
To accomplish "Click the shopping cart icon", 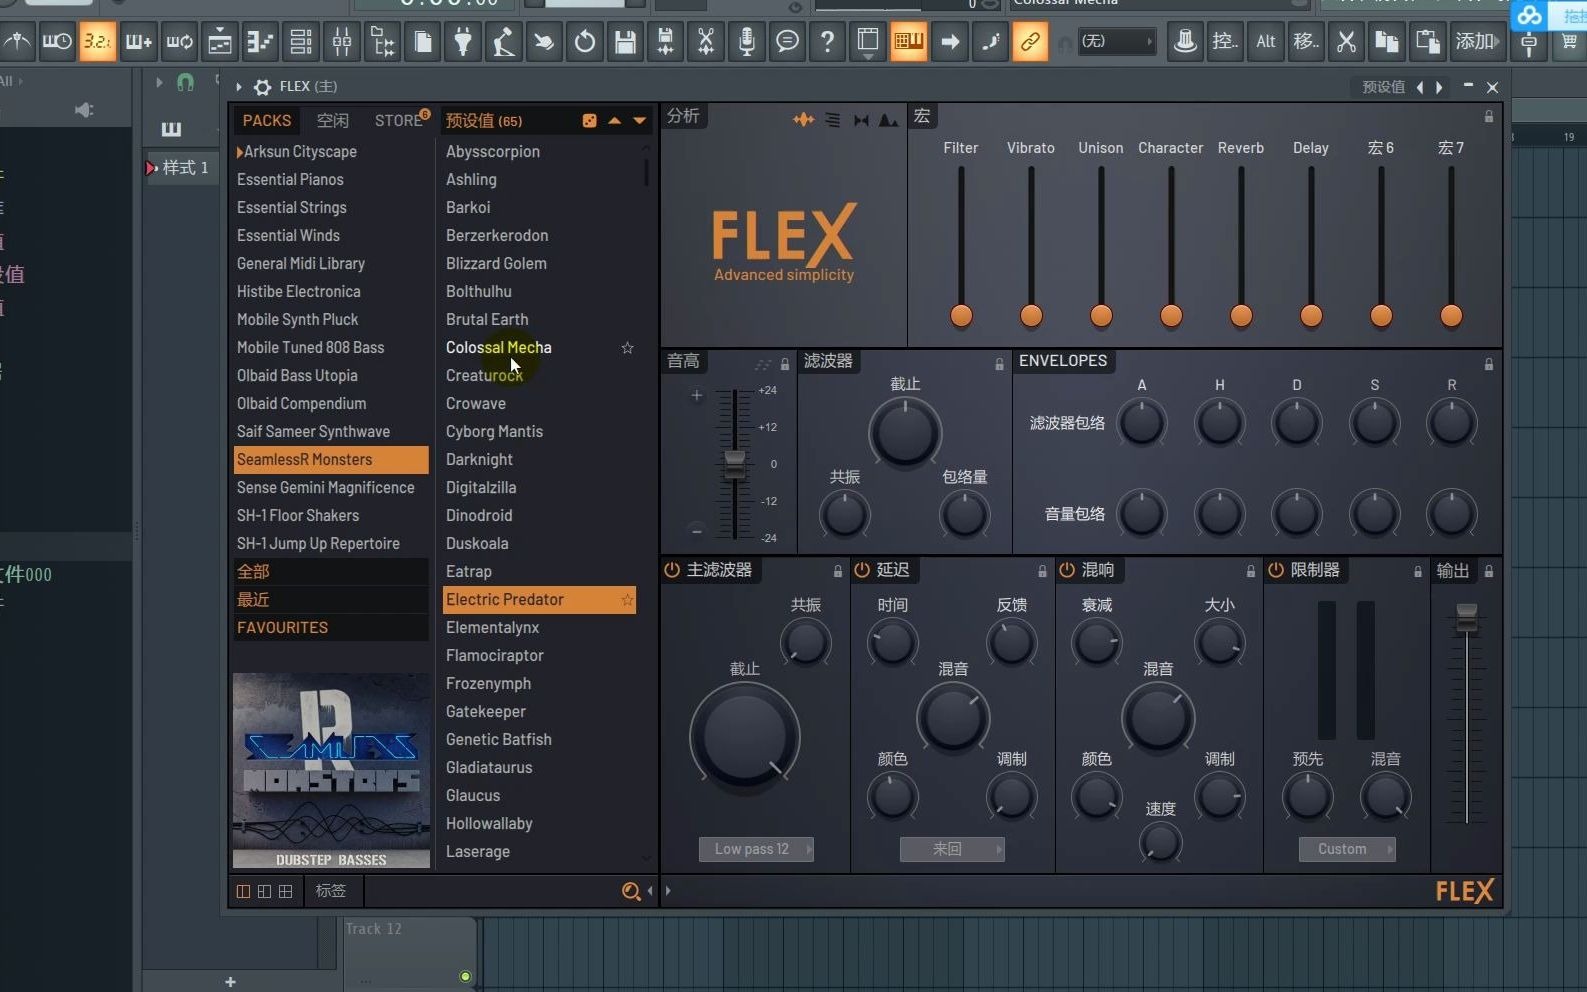I will pyautogui.click(x=1569, y=42).
